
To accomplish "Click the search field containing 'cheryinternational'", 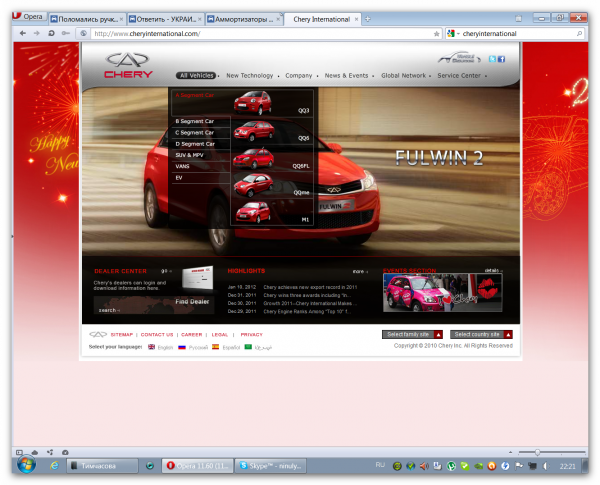I will tap(518, 34).
